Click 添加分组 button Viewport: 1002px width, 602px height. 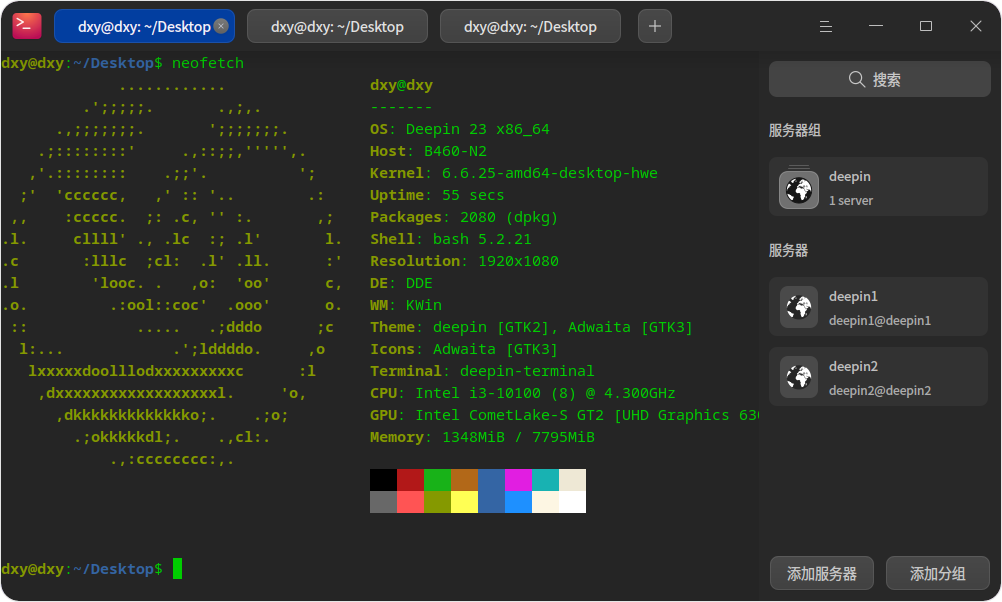click(x=937, y=573)
